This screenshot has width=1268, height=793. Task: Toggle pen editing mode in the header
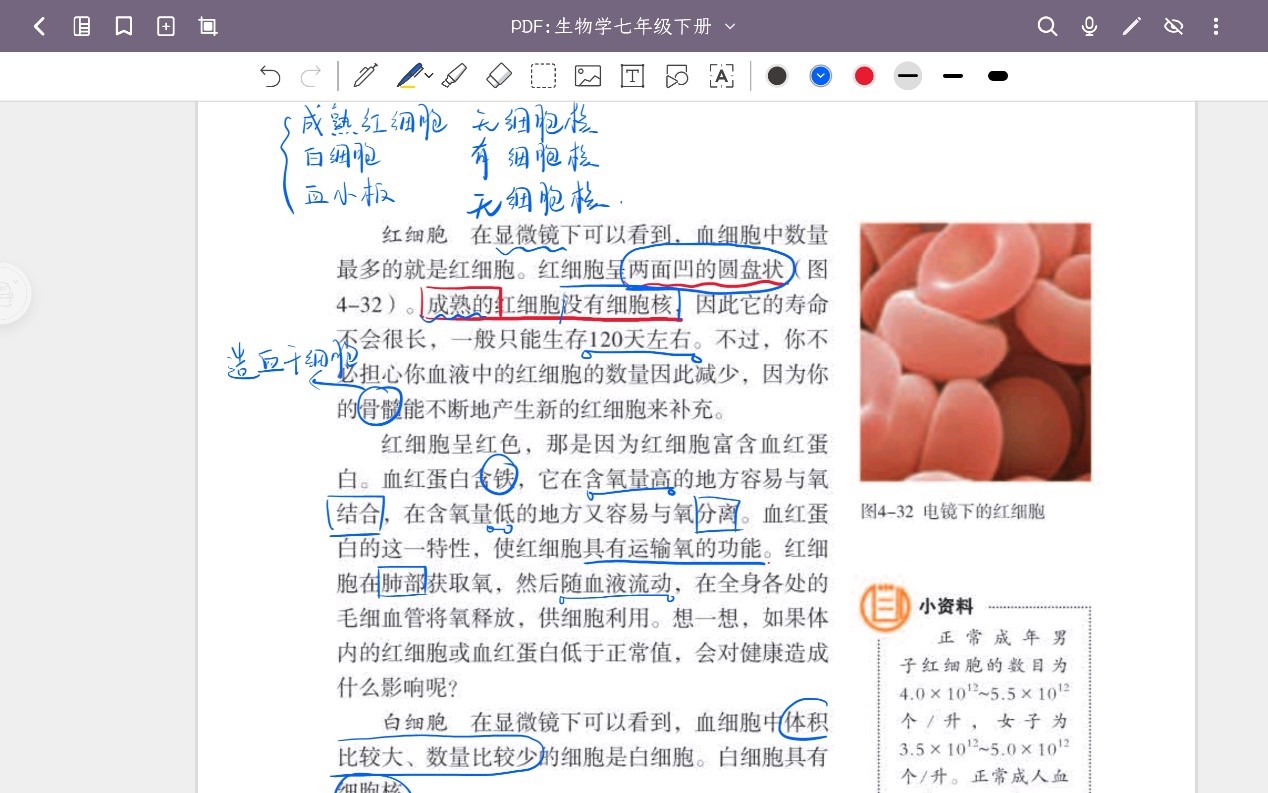(x=1131, y=27)
